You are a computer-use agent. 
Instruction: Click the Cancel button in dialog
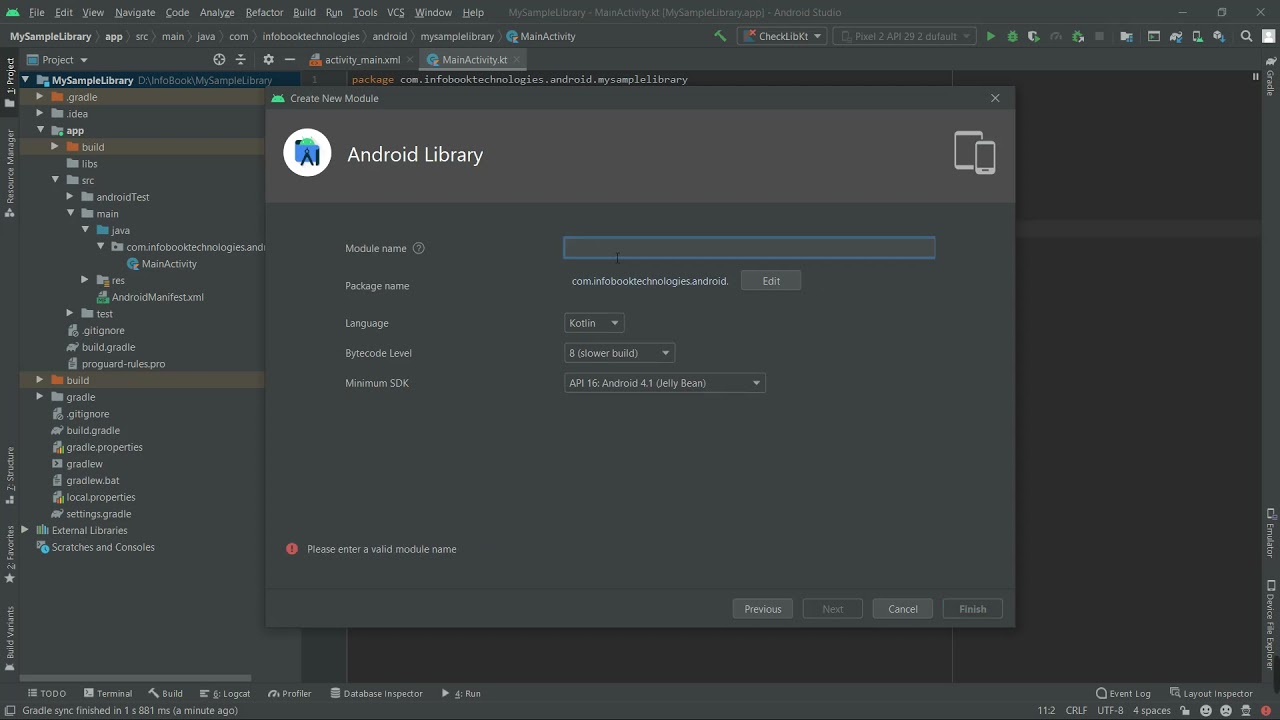(903, 609)
